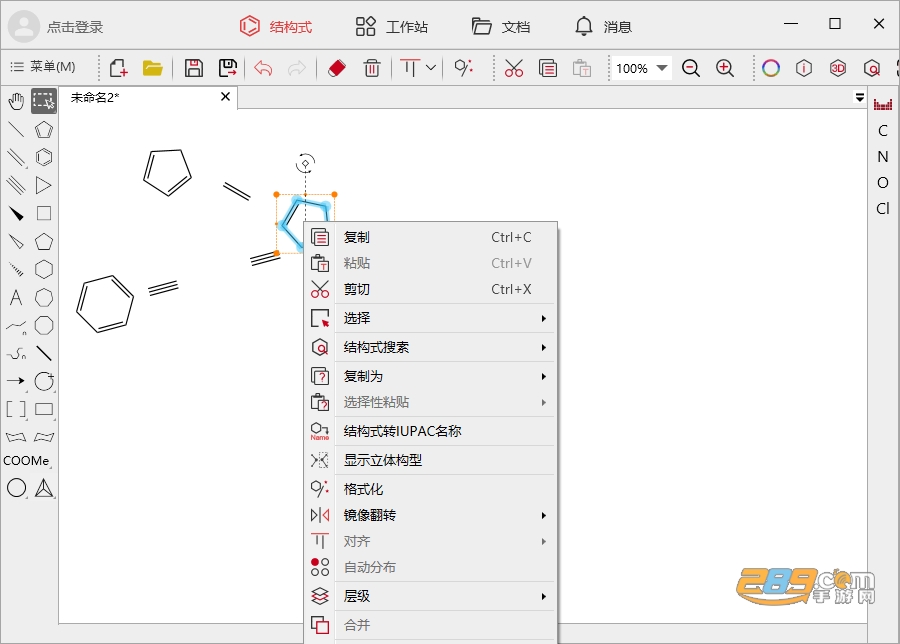The width and height of the screenshot is (900, 644).
Task: Open the 工作站 section
Action: [x=391, y=26]
